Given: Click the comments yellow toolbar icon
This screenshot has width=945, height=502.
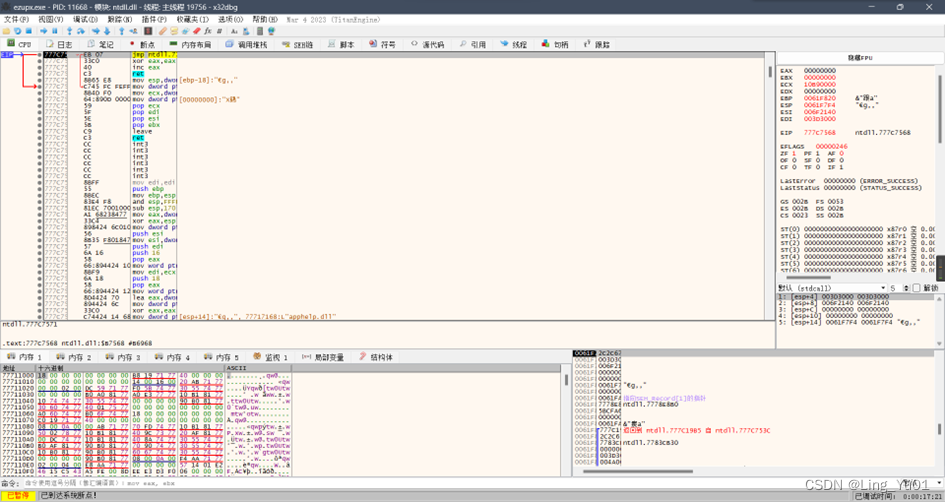Looking at the screenshot, I should (174, 31).
